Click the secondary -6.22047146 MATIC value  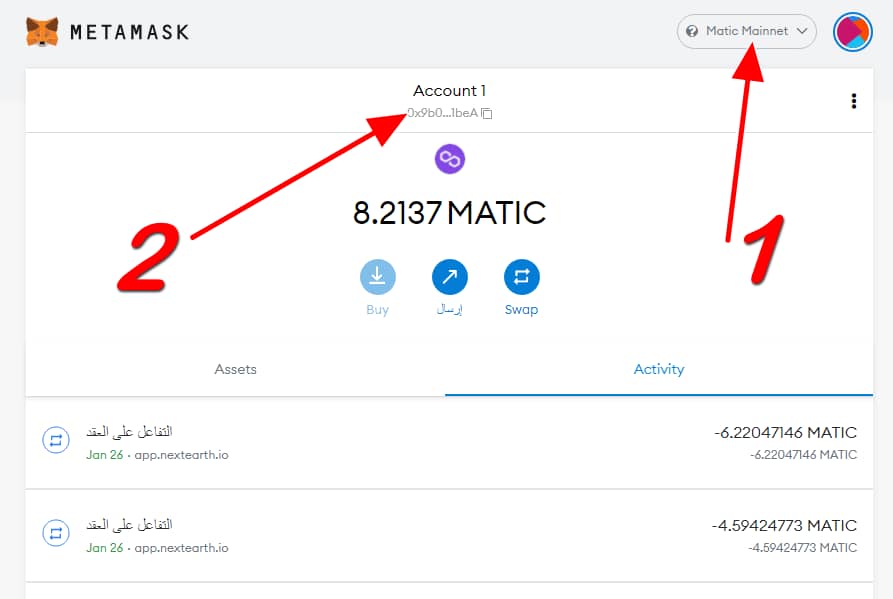[803, 455]
